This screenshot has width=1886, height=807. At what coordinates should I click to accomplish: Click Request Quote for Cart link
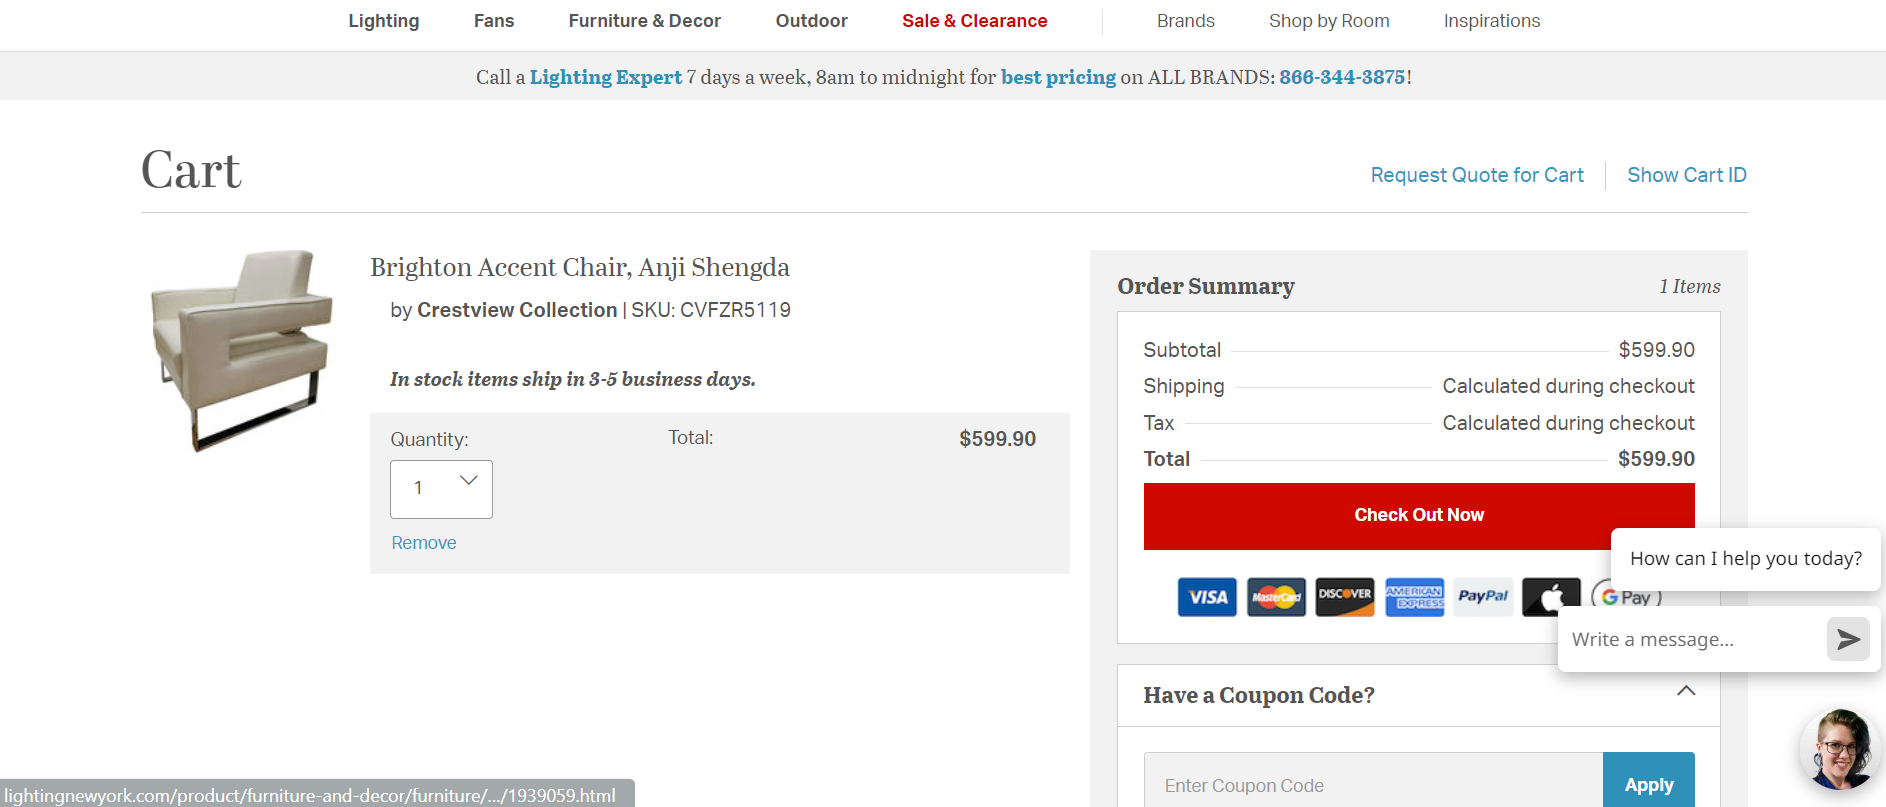(1477, 175)
